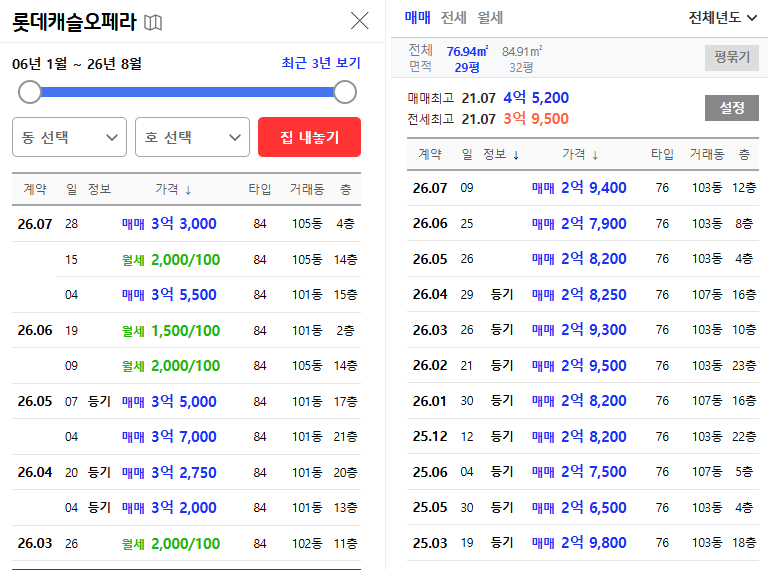This screenshot has height=570, width=768.
Task: Select the 매매 2억 7,500 price
Action: click(x=579, y=472)
